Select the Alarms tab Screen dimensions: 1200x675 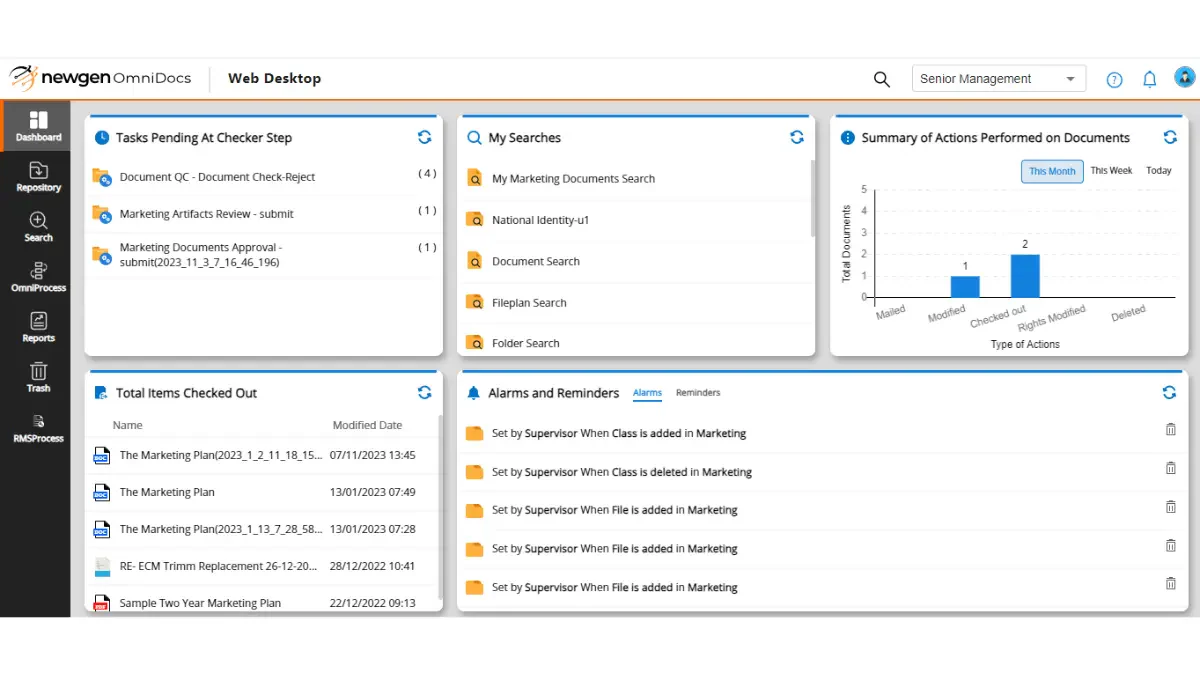coord(647,393)
